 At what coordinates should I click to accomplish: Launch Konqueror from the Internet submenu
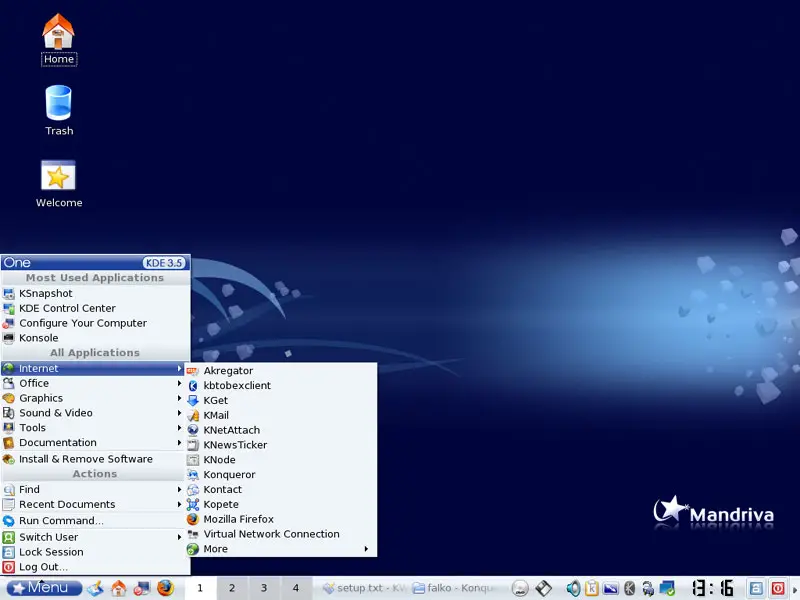tap(281, 474)
